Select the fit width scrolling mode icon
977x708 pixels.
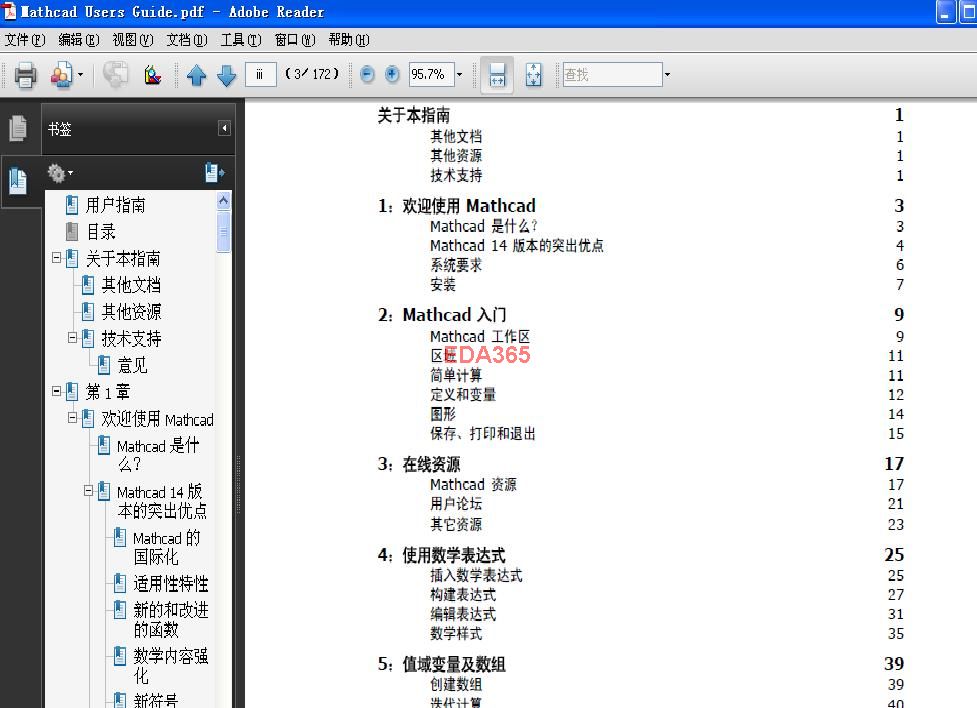point(497,75)
